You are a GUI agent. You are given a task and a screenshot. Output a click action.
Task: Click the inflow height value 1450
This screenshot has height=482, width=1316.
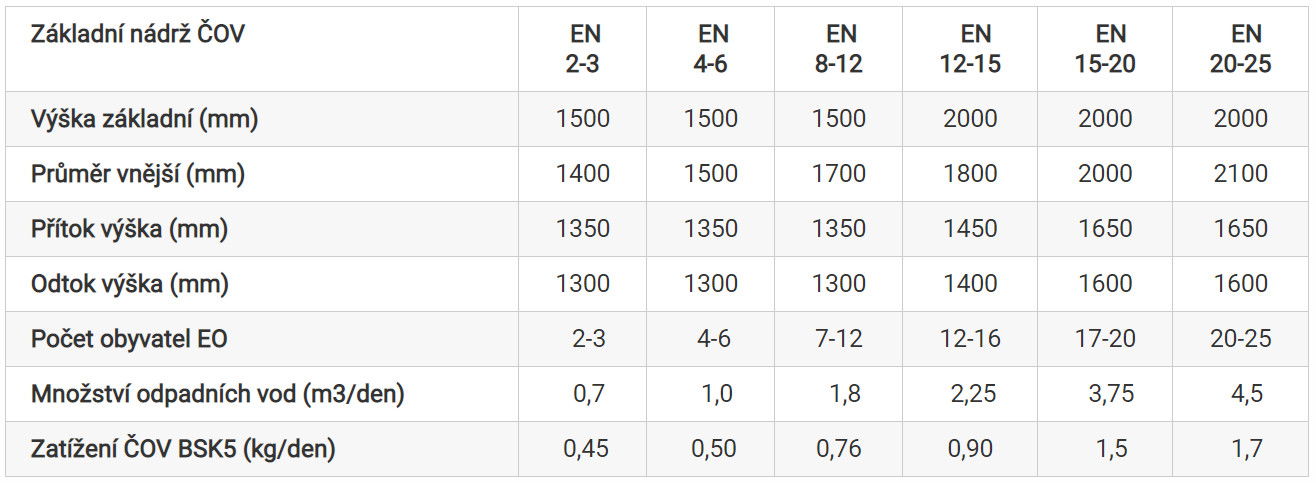tap(970, 229)
